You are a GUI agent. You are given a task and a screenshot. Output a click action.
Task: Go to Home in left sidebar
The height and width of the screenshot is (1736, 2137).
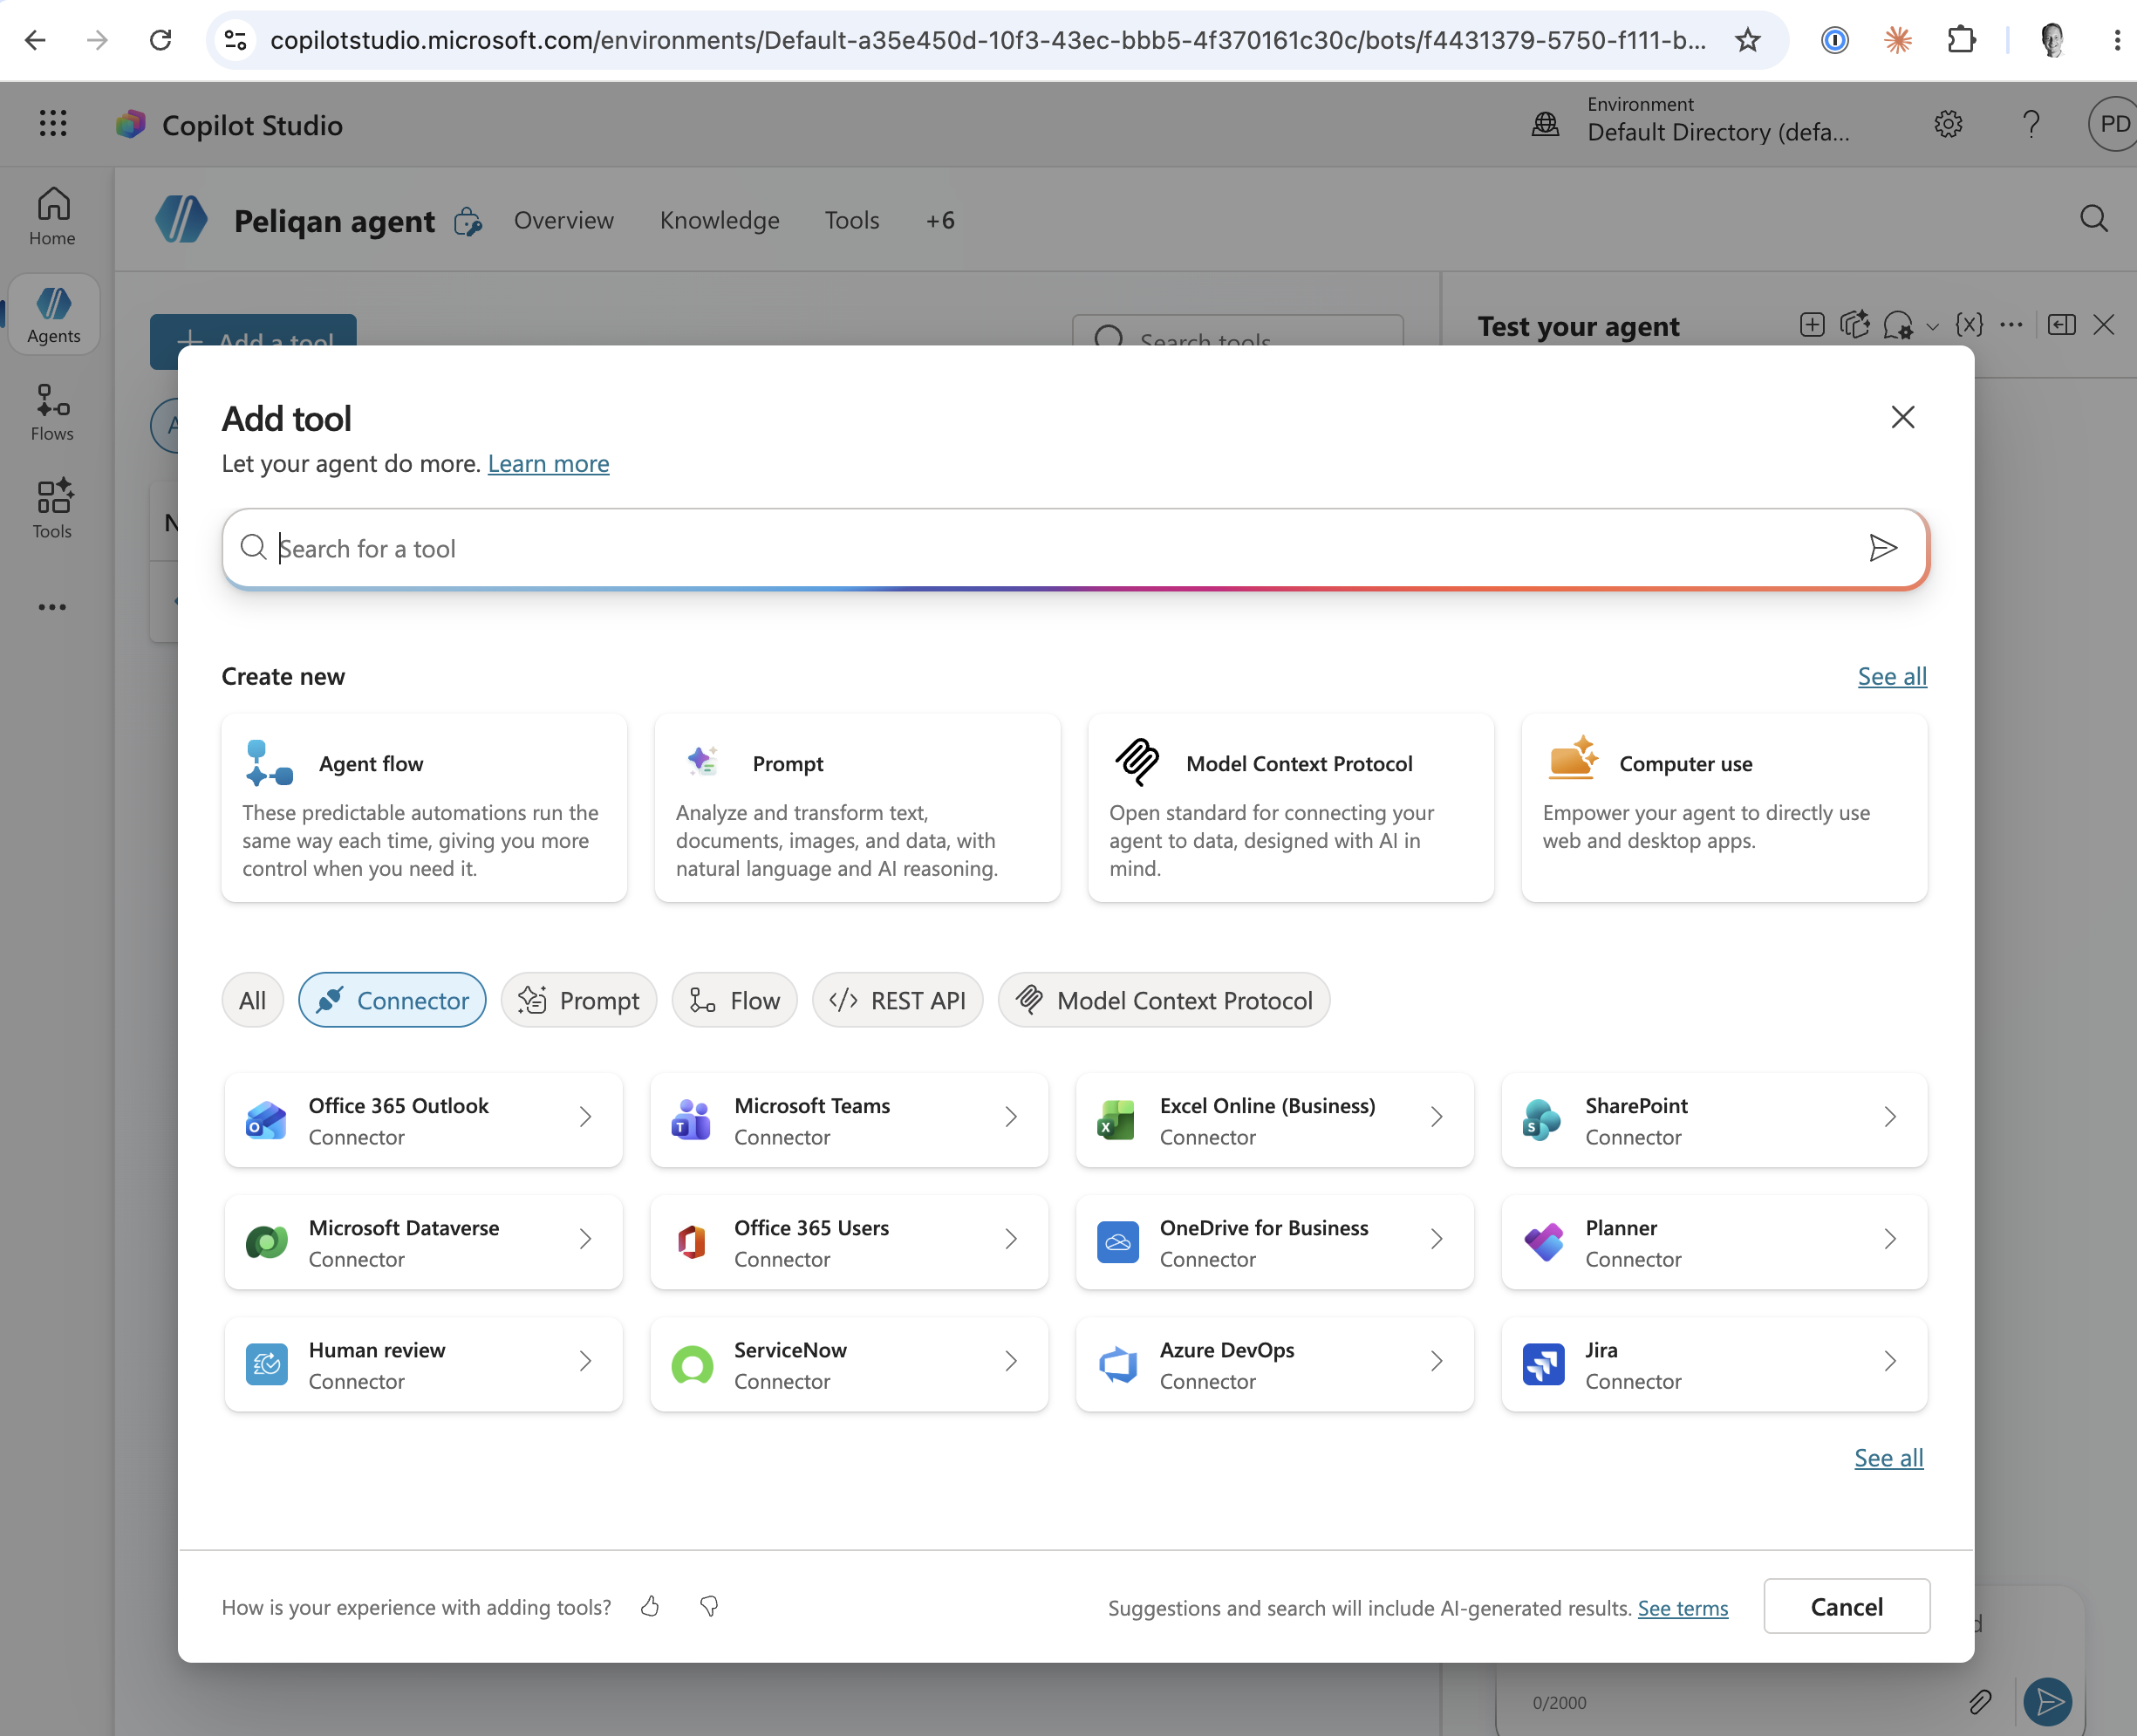tap(53, 216)
